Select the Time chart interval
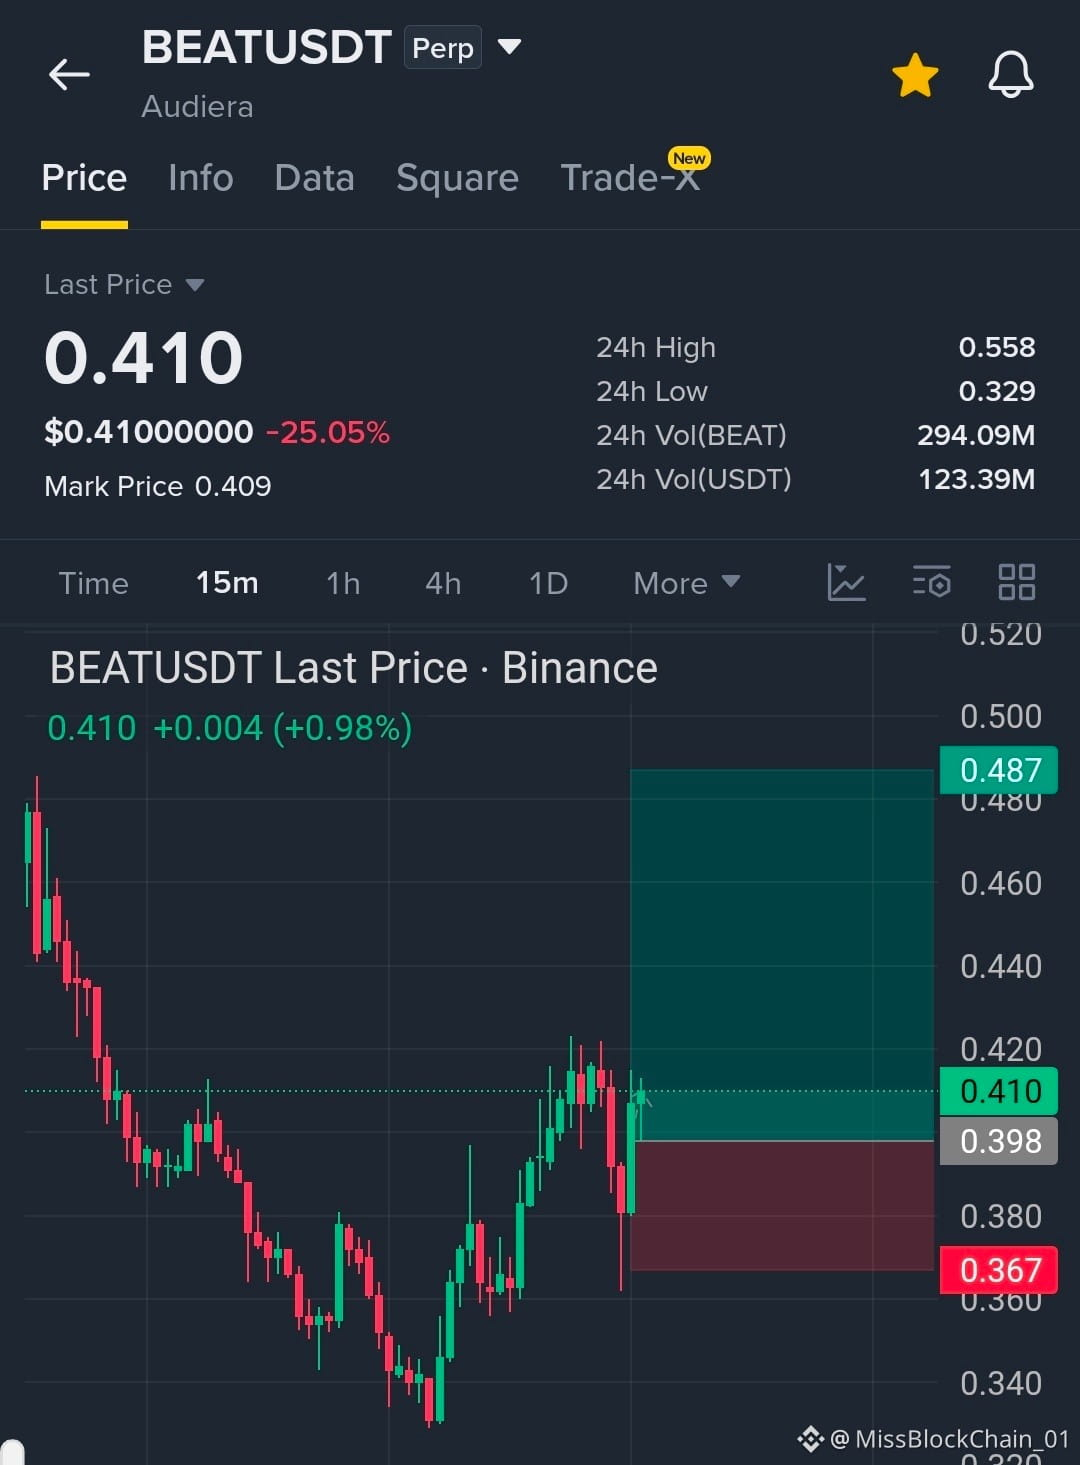 (93, 583)
